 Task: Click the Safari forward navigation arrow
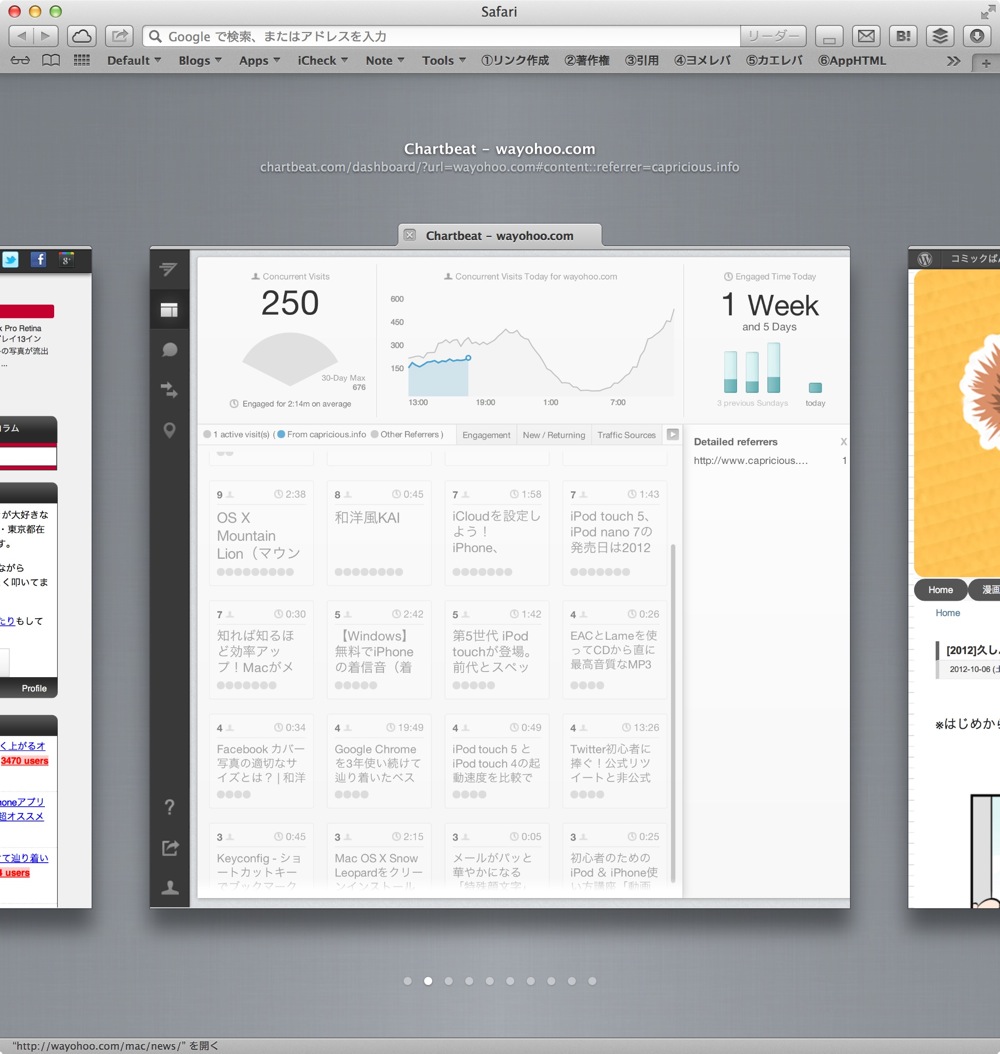(x=46, y=36)
